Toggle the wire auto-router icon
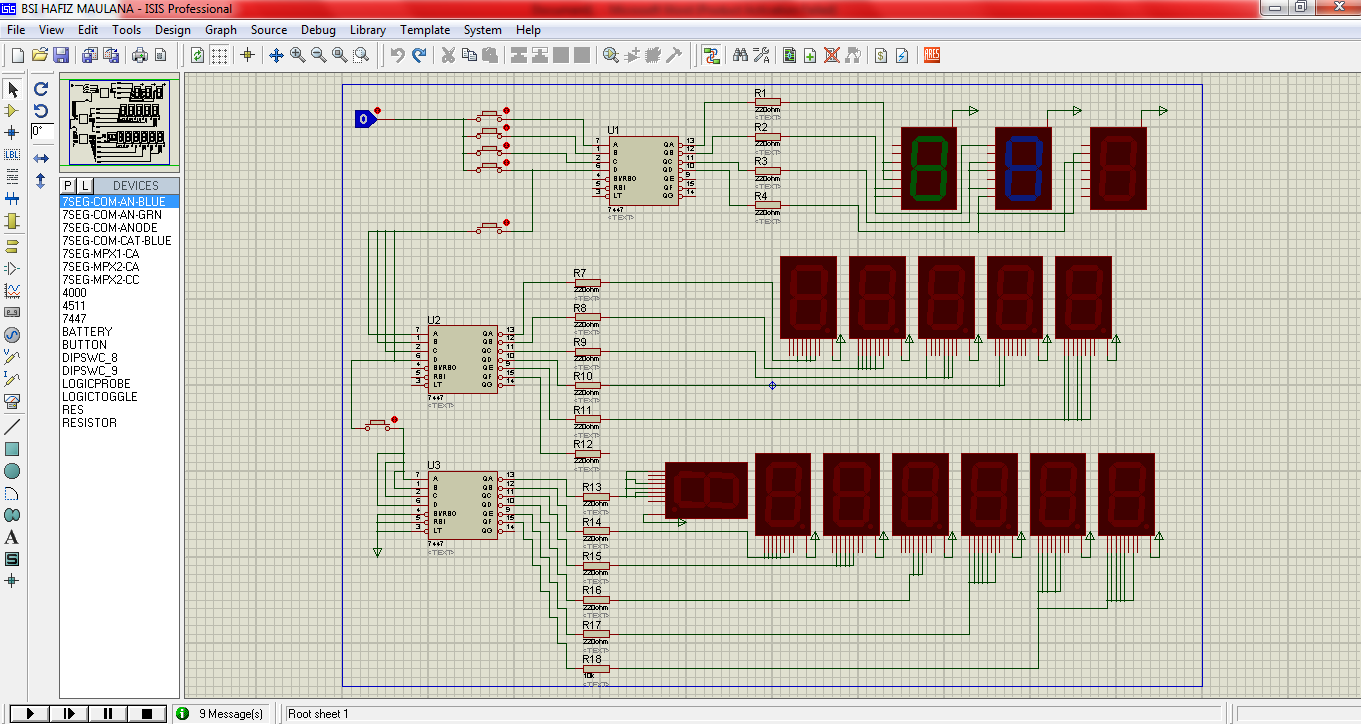Viewport: 1361px width, 724px height. click(711, 55)
